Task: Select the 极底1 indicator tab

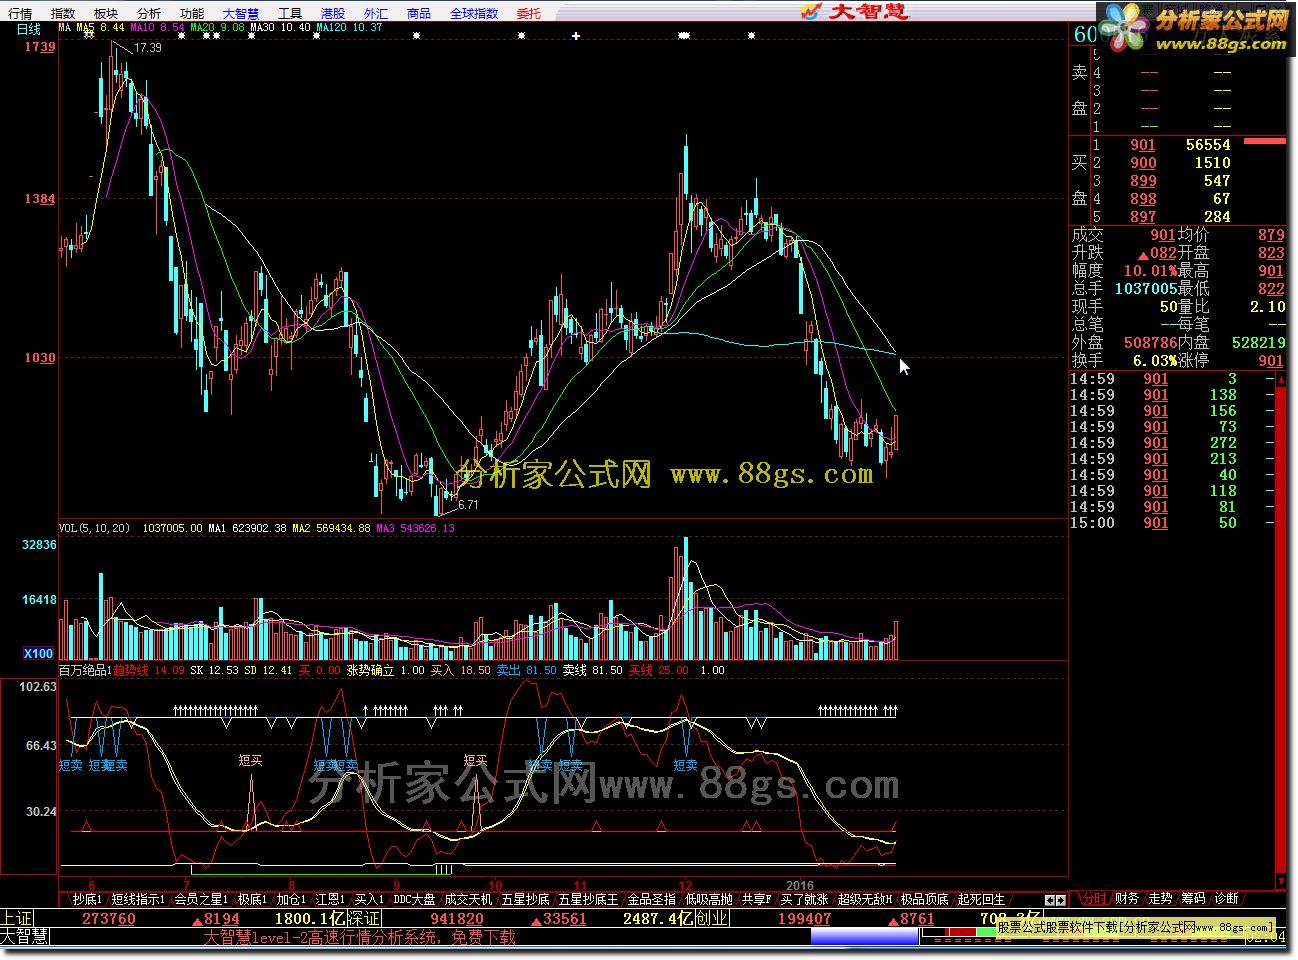Action: [x=252, y=899]
